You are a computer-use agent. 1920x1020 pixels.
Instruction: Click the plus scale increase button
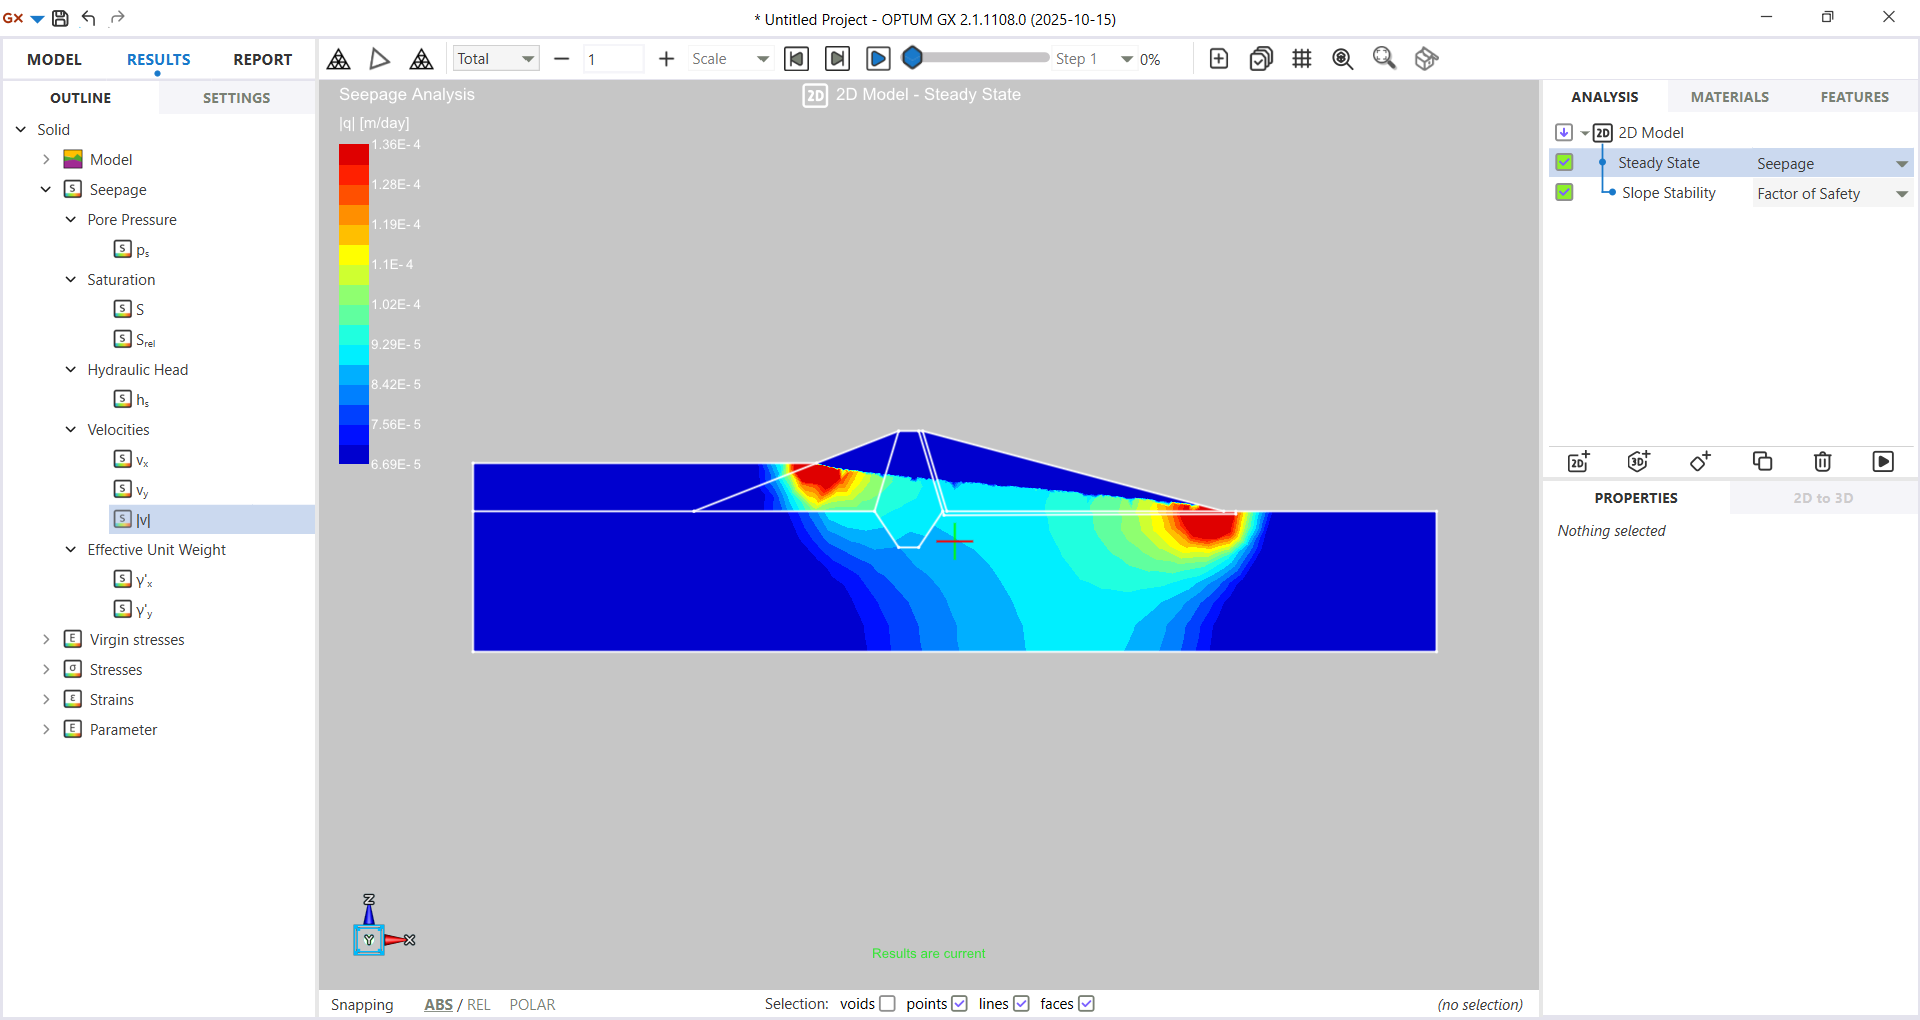coord(666,59)
